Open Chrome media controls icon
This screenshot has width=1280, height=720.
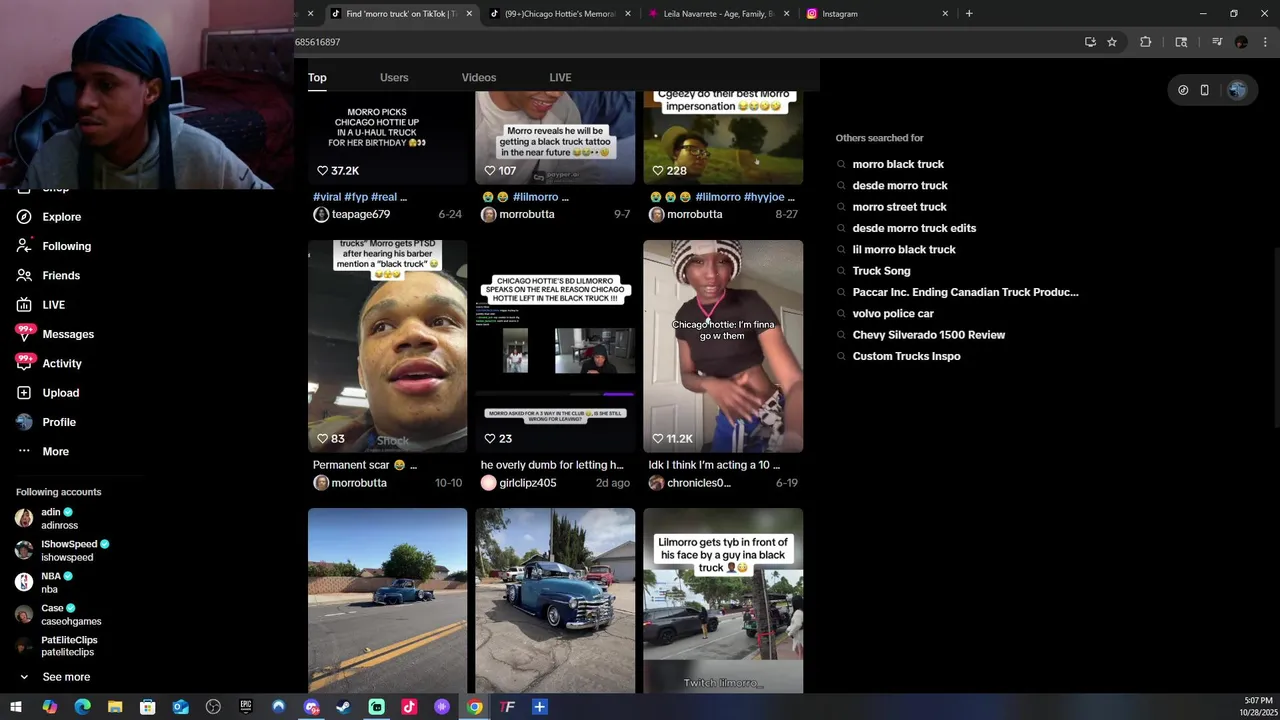[x=1217, y=42]
